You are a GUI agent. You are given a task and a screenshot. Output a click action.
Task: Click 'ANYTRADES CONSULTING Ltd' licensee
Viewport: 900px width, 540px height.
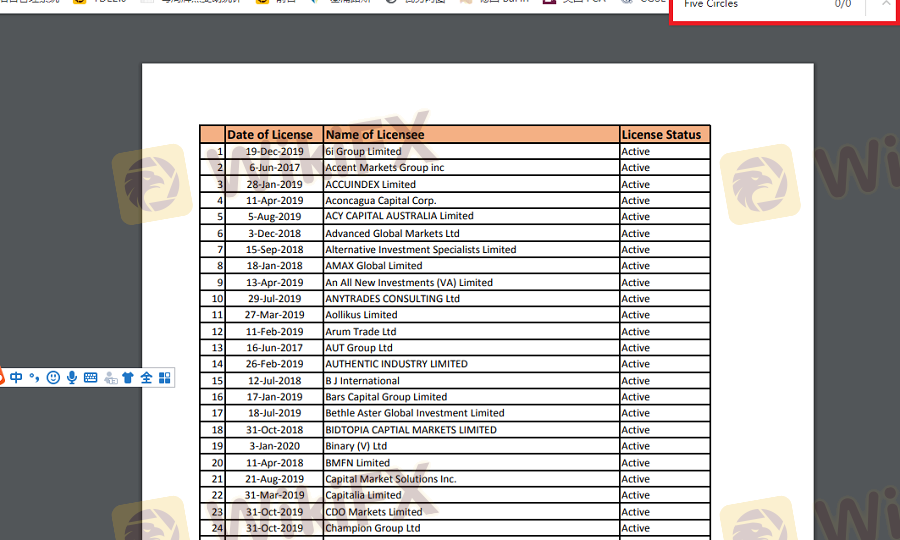[393, 298]
